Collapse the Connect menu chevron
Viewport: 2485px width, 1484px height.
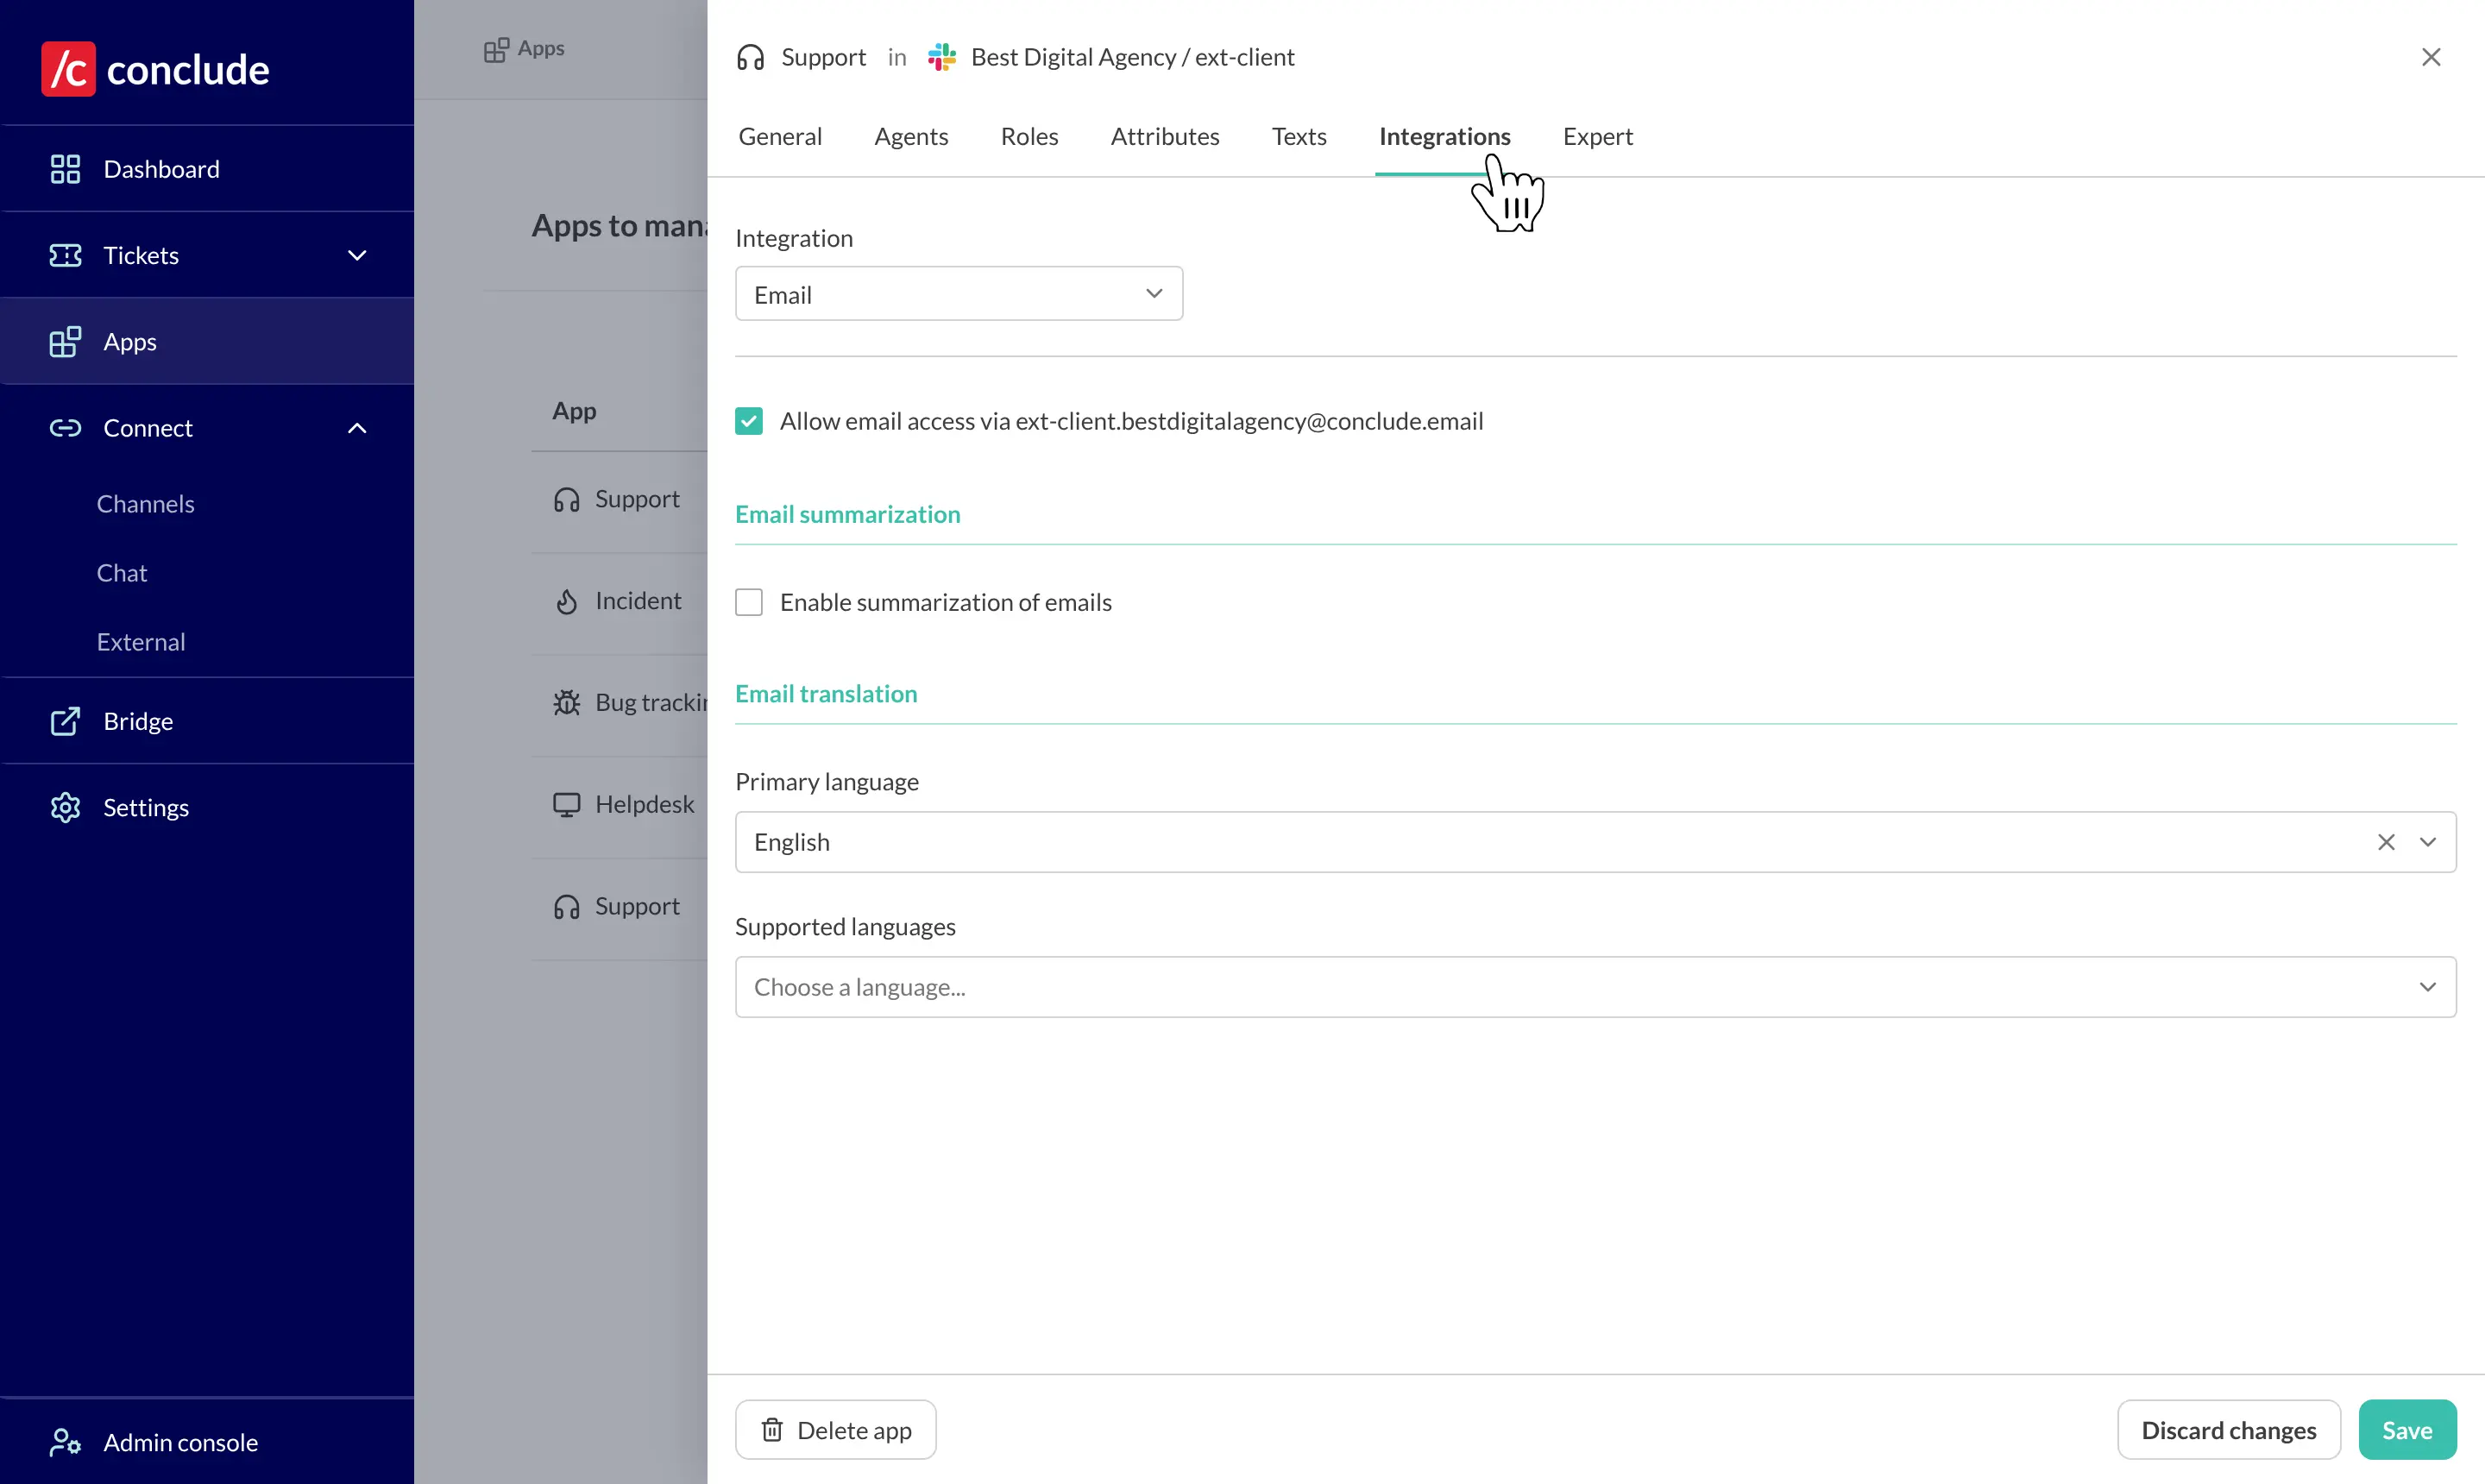click(357, 428)
